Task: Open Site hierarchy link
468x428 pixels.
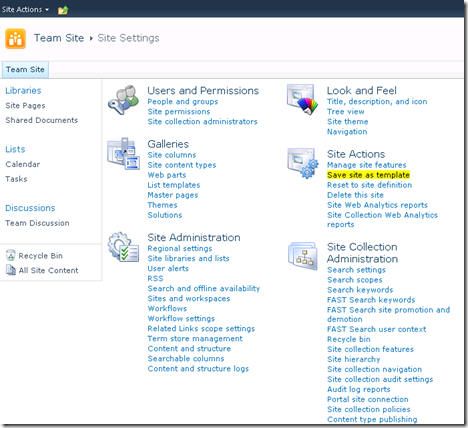Action: click(x=354, y=359)
